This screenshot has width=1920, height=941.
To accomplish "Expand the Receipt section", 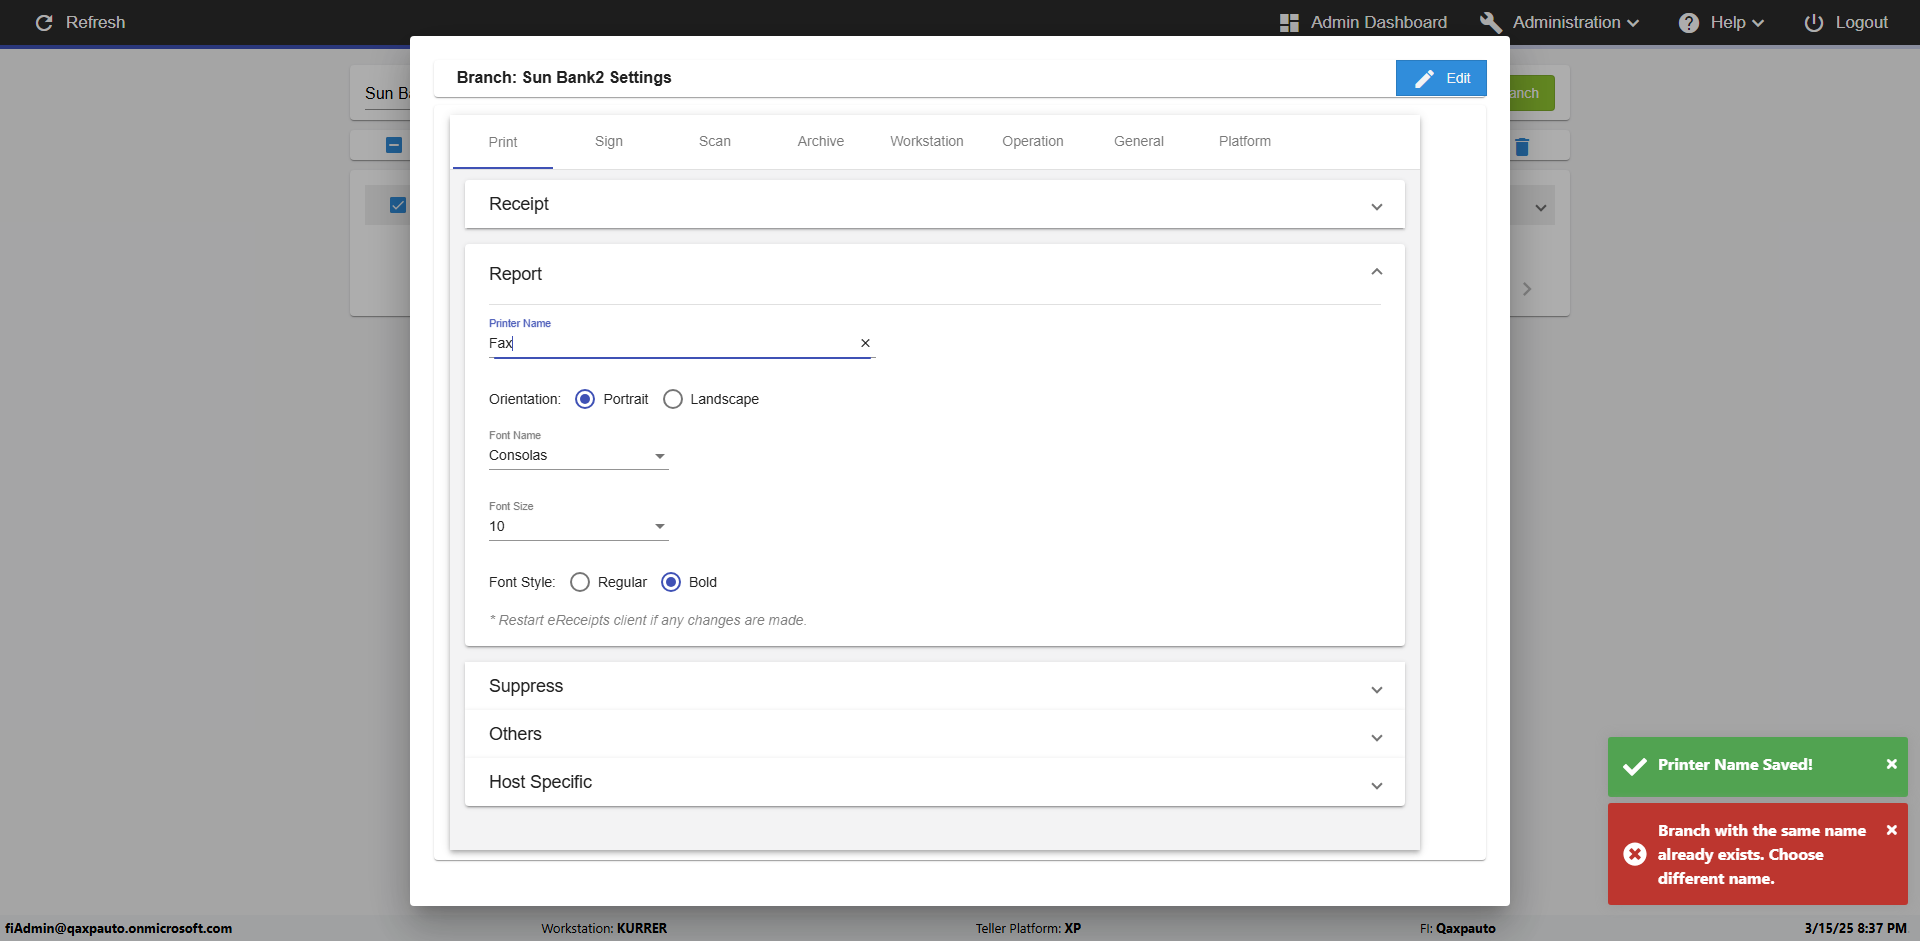I will (934, 204).
